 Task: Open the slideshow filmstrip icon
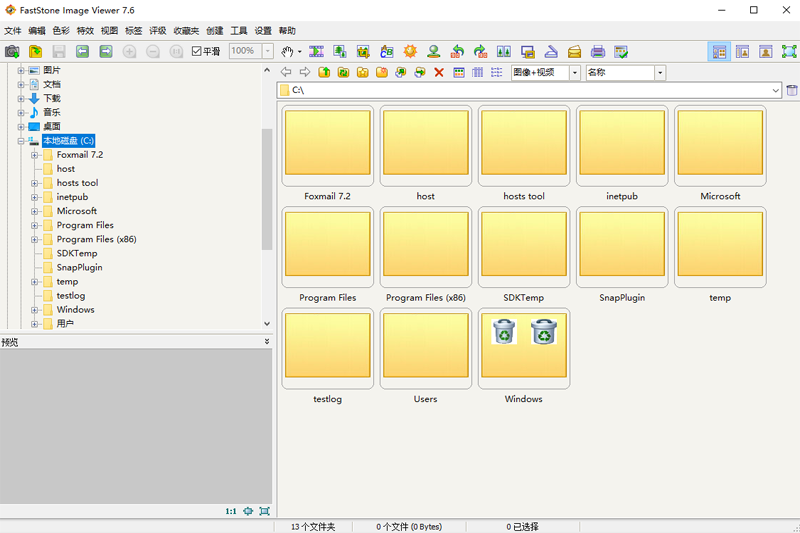(x=316, y=51)
